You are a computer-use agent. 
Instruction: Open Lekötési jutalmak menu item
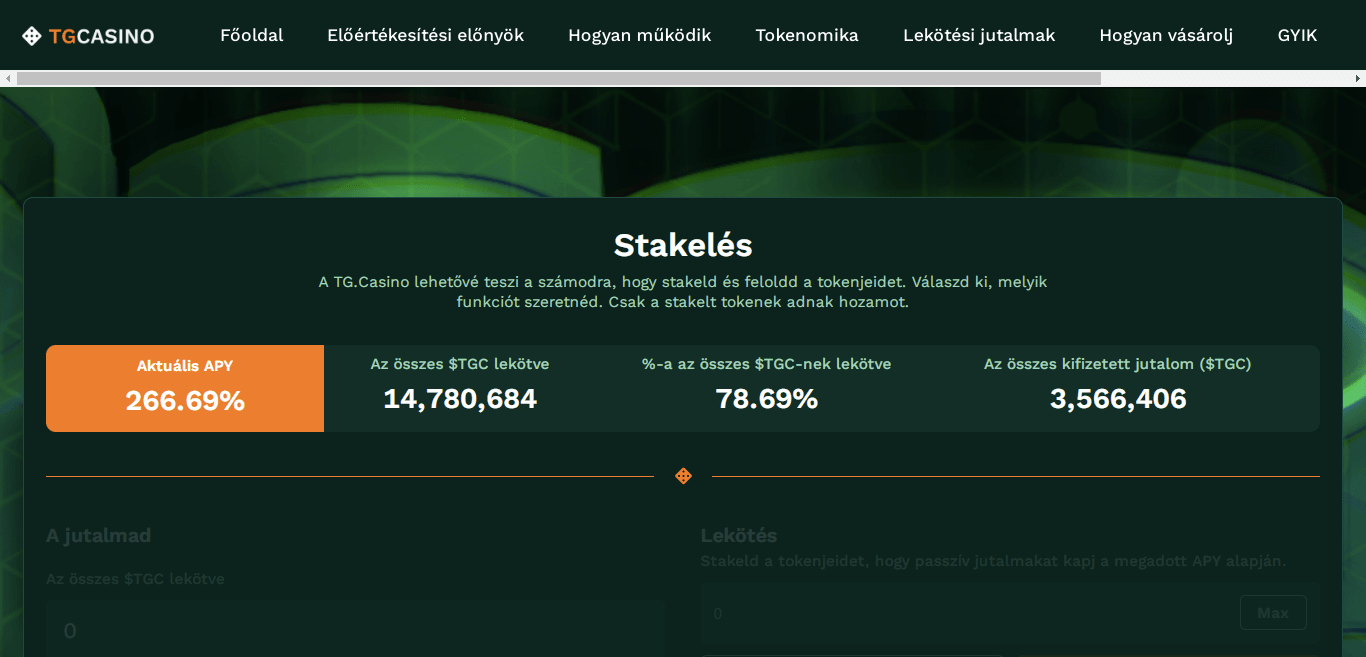pyautogui.click(x=979, y=36)
